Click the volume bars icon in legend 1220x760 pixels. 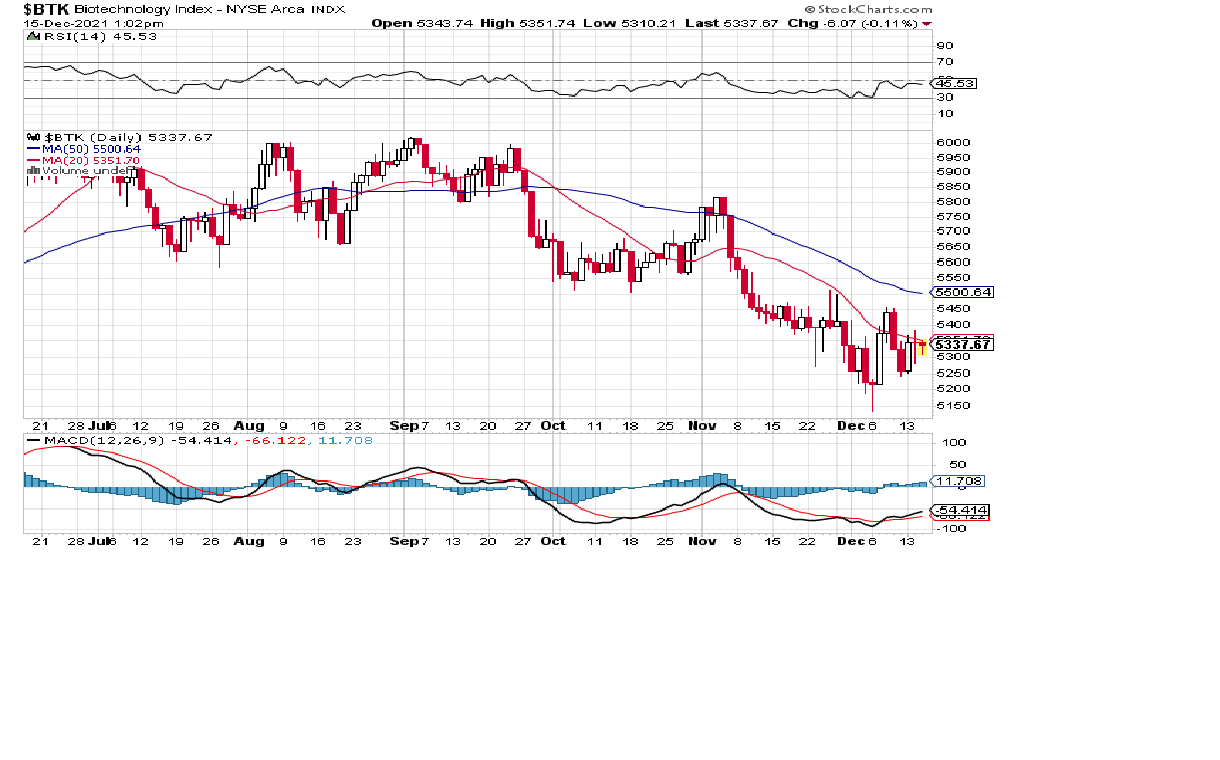31,171
